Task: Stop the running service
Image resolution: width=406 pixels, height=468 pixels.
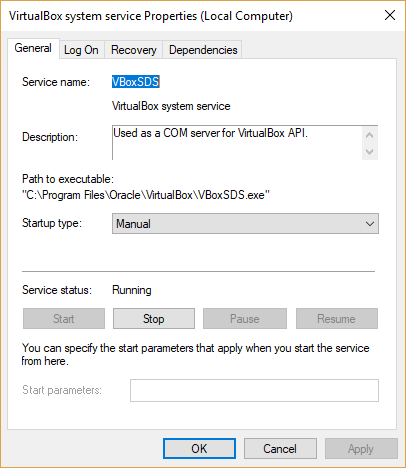Action: pyautogui.click(x=154, y=319)
